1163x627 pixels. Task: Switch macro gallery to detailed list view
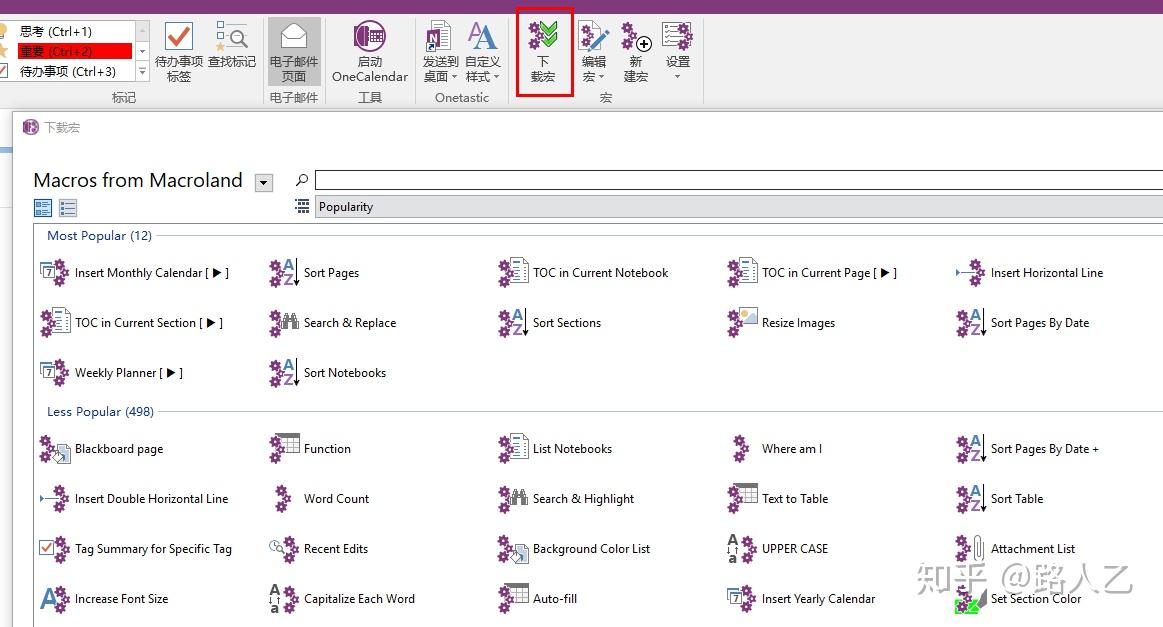[67, 207]
